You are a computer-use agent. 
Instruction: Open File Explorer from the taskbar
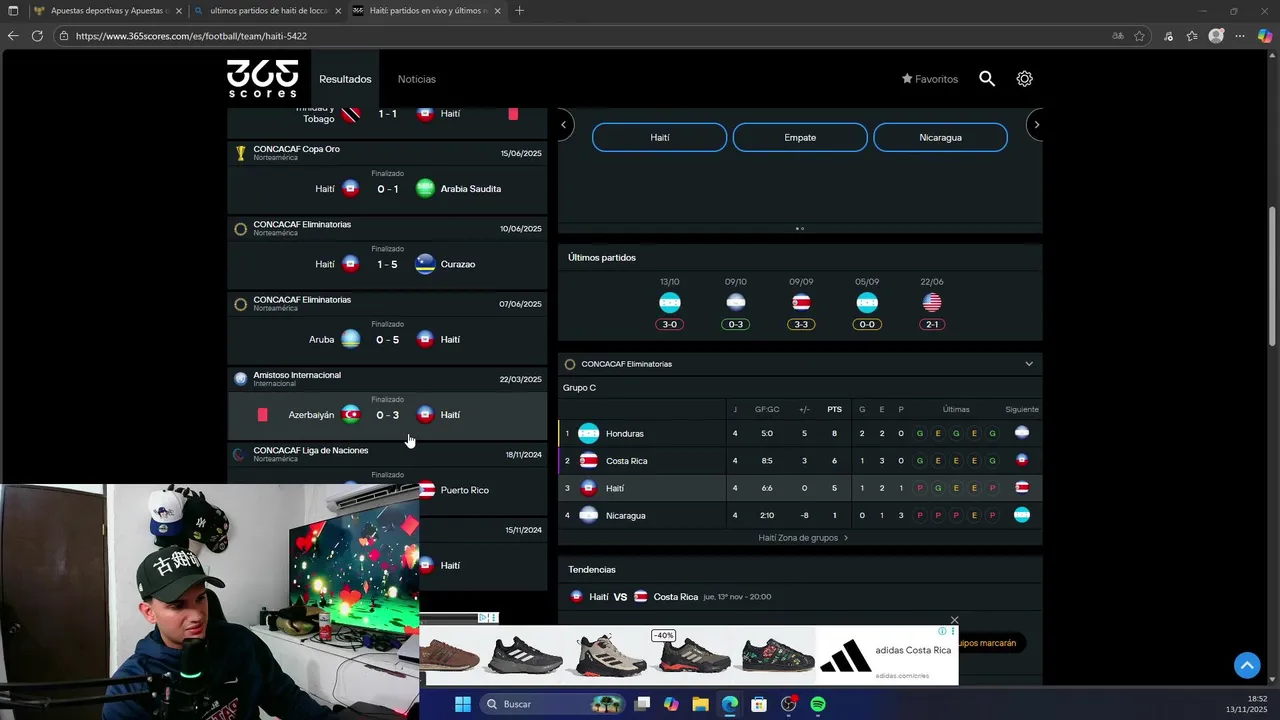700,704
